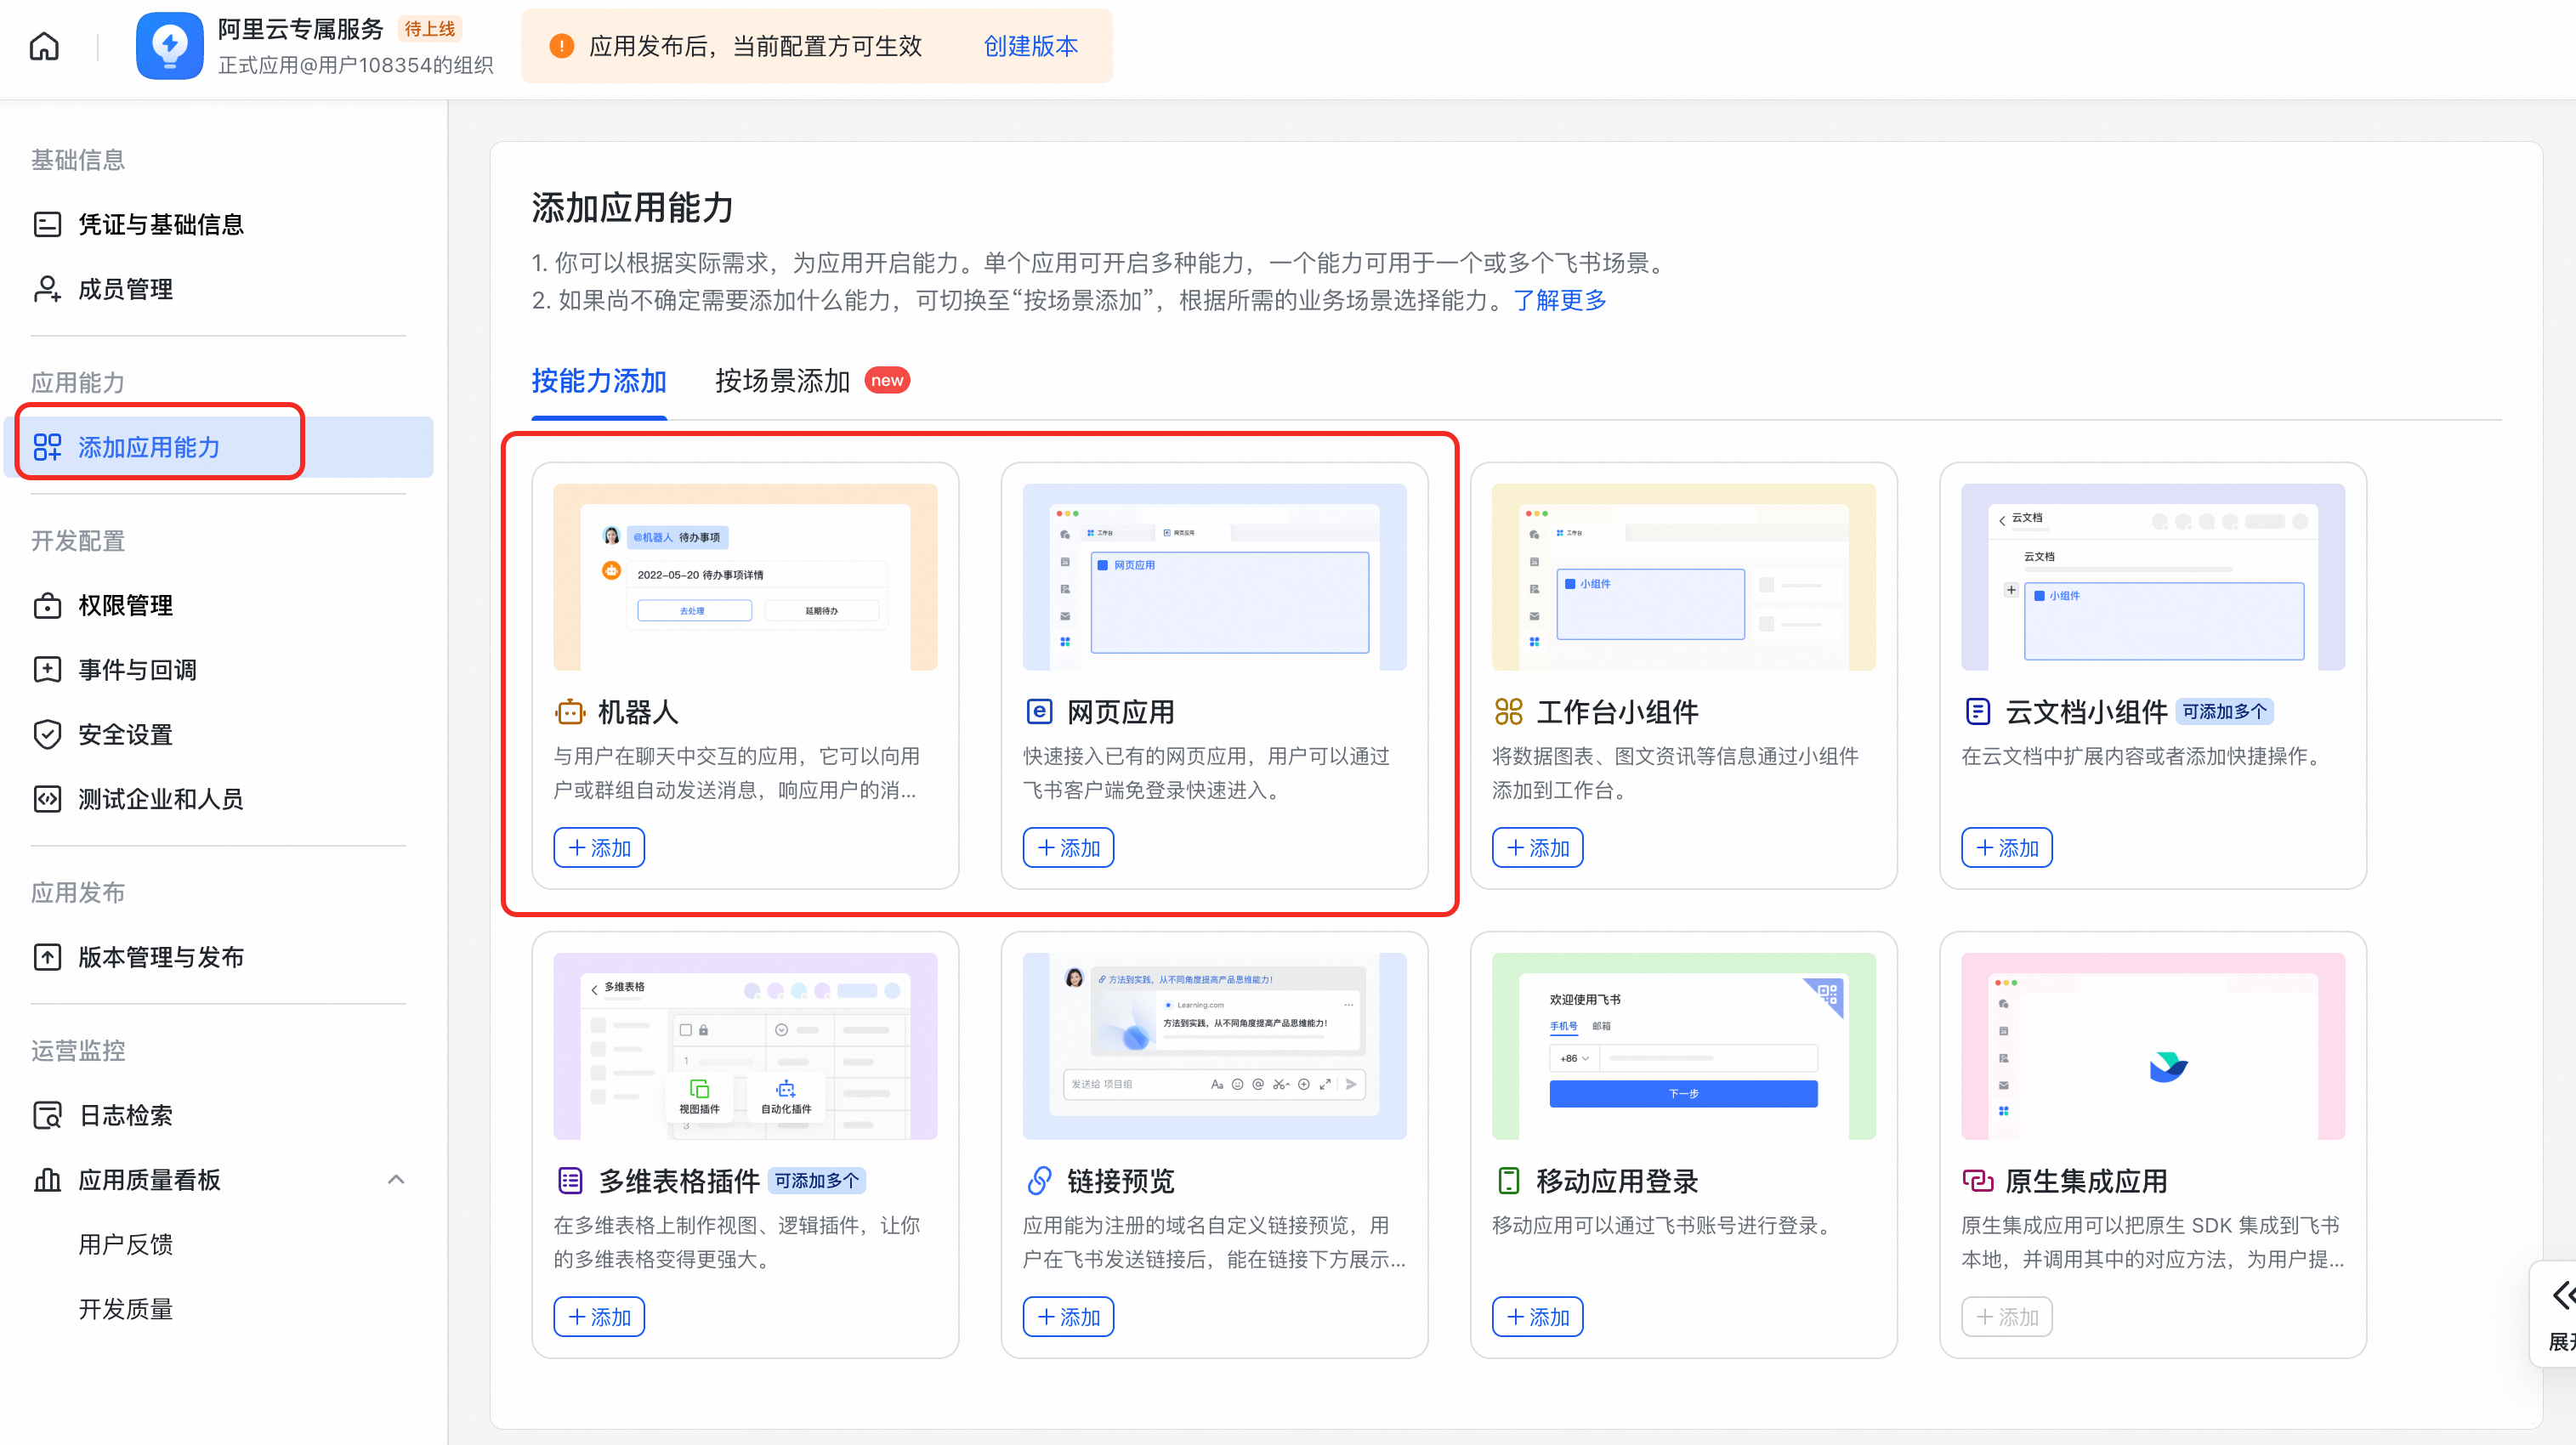The width and height of the screenshot is (2576, 1445).
Task: Collapse the 应用质量看板 section
Action: (x=396, y=1180)
